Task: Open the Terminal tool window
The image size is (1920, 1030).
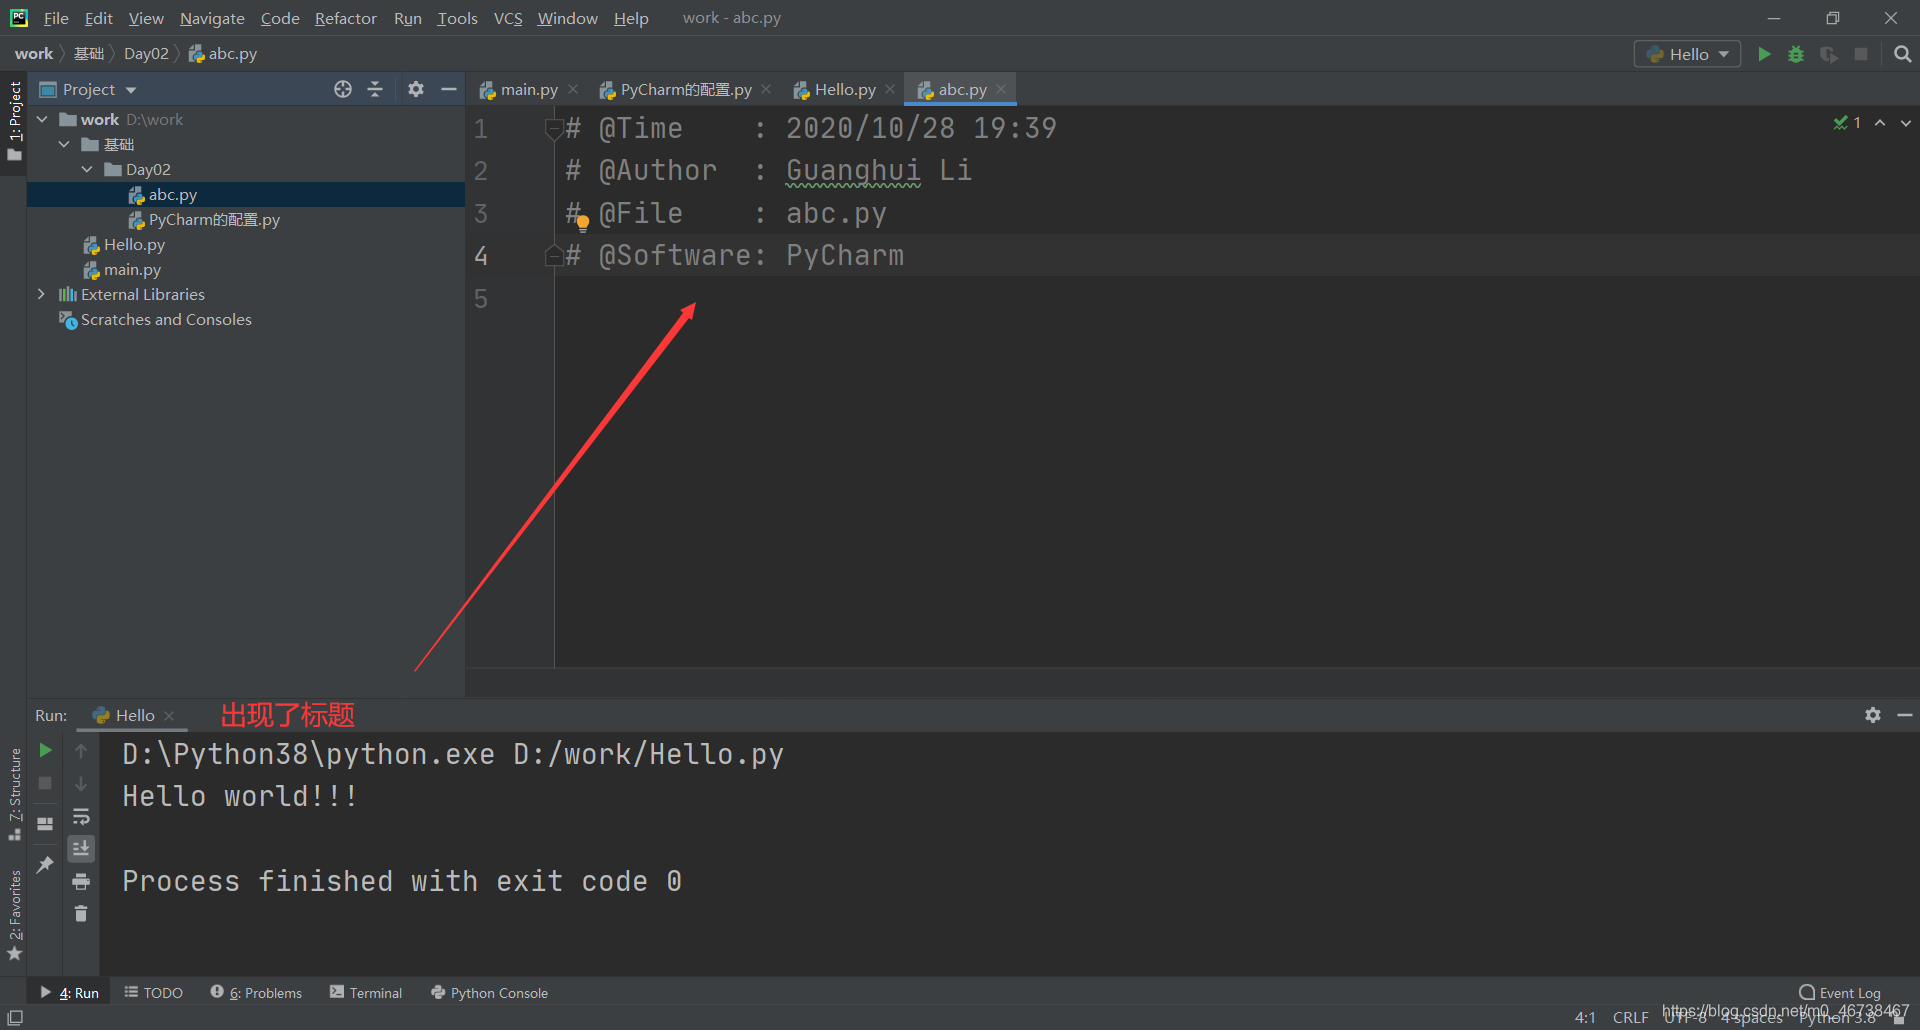Action: (366, 992)
